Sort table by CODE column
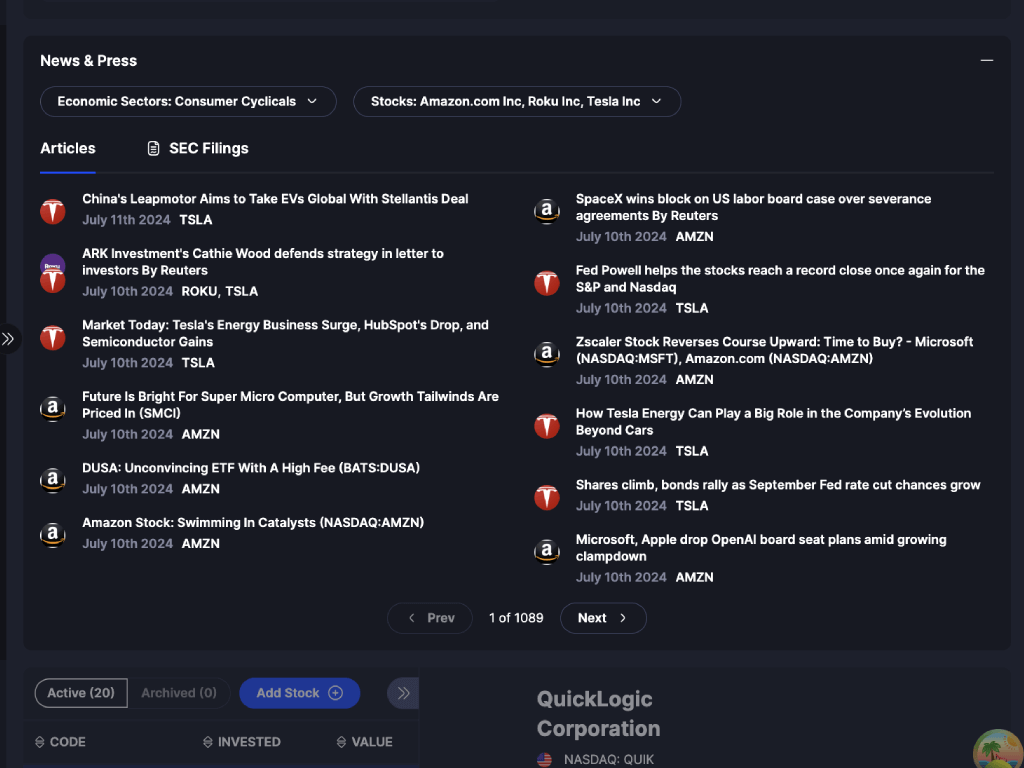This screenshot has height=768, width=1024. click(60, 742)
